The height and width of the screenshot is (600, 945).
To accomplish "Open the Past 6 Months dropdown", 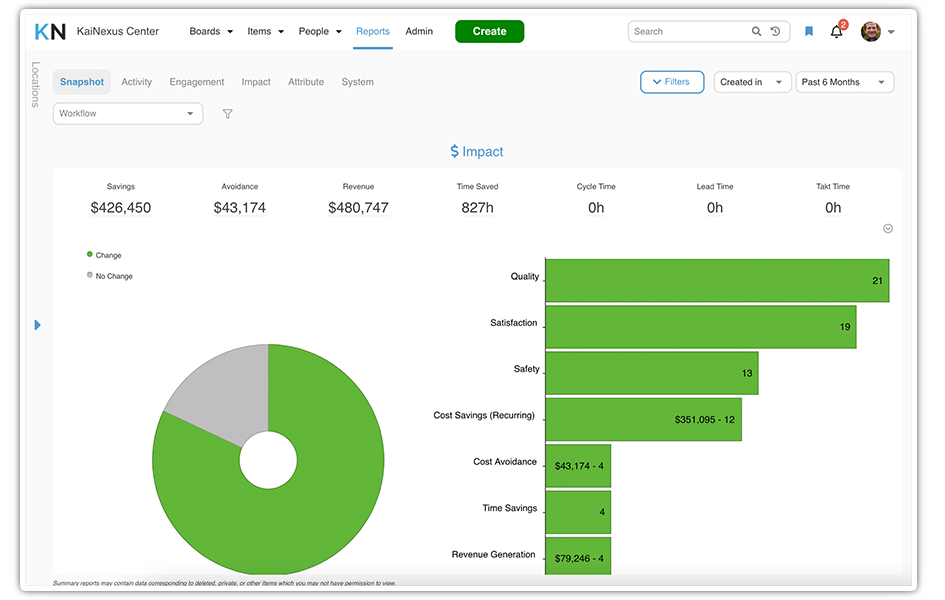I will coord(844,82).
